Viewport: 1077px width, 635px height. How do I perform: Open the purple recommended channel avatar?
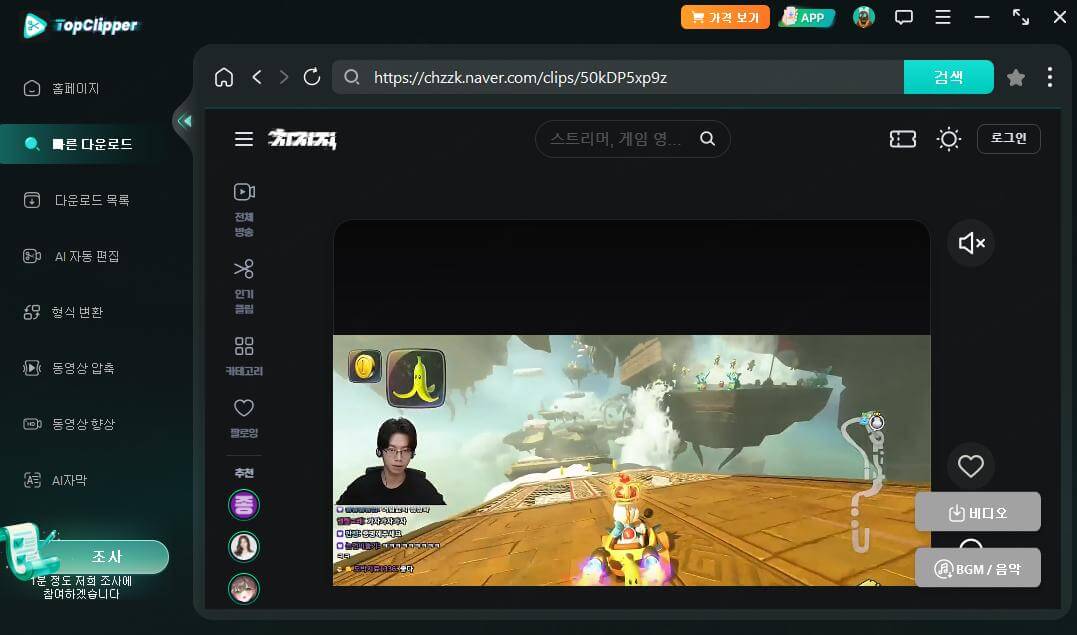pyautogui.click(x=244, y=505)
